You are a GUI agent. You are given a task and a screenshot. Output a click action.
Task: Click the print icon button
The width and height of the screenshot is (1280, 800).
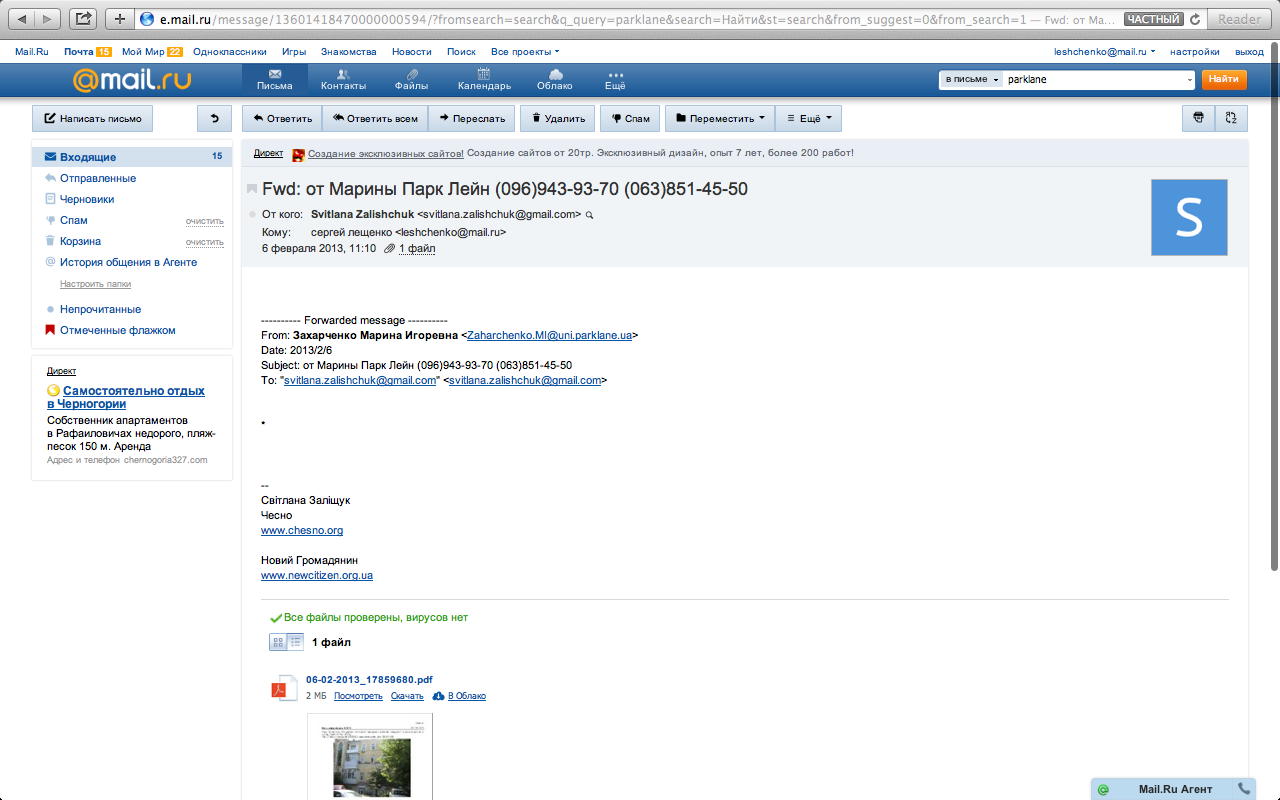1198,118
